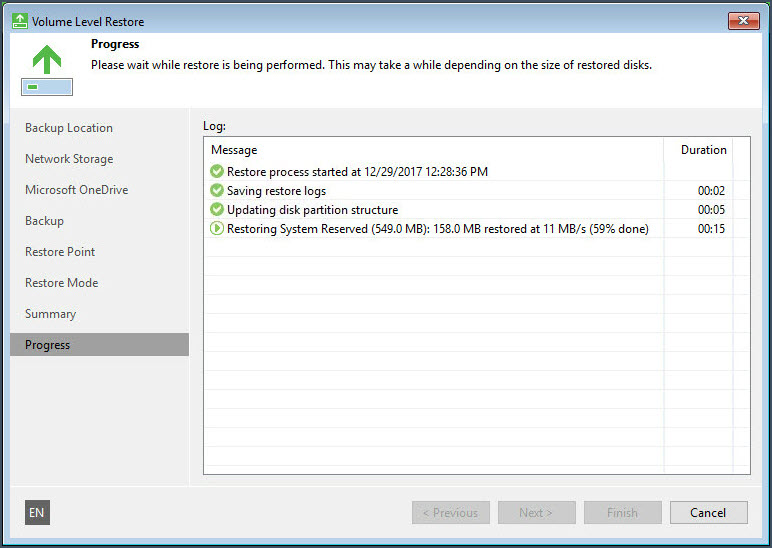Click green checkmark beside Restore process started
The width and height of the screenshot is (772, 548).
(x=217, y=172)
